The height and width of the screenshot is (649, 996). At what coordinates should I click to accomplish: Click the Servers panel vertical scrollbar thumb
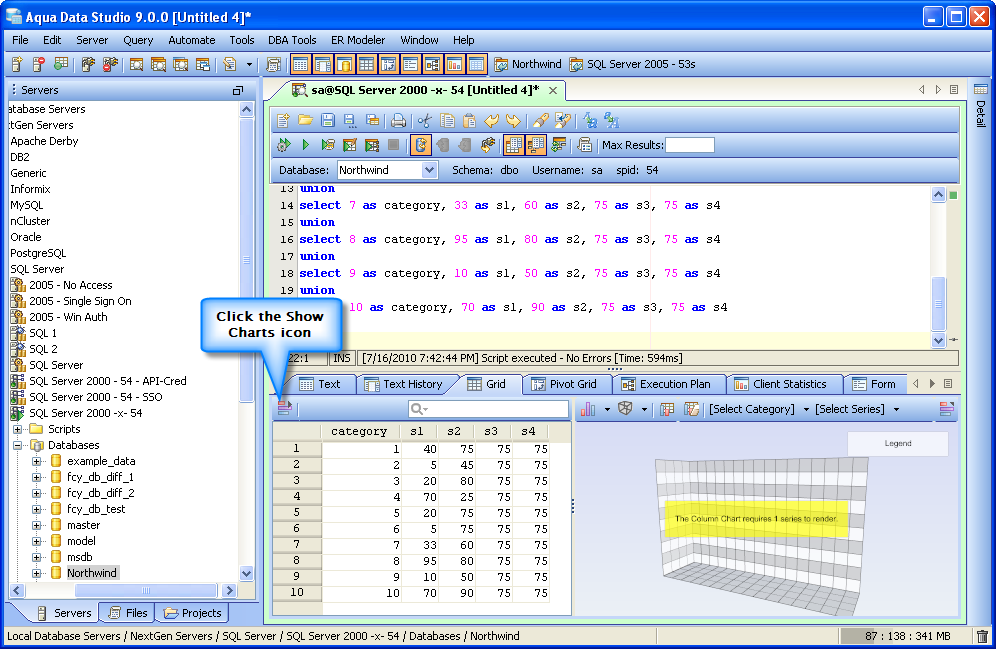tap(246, 260)
